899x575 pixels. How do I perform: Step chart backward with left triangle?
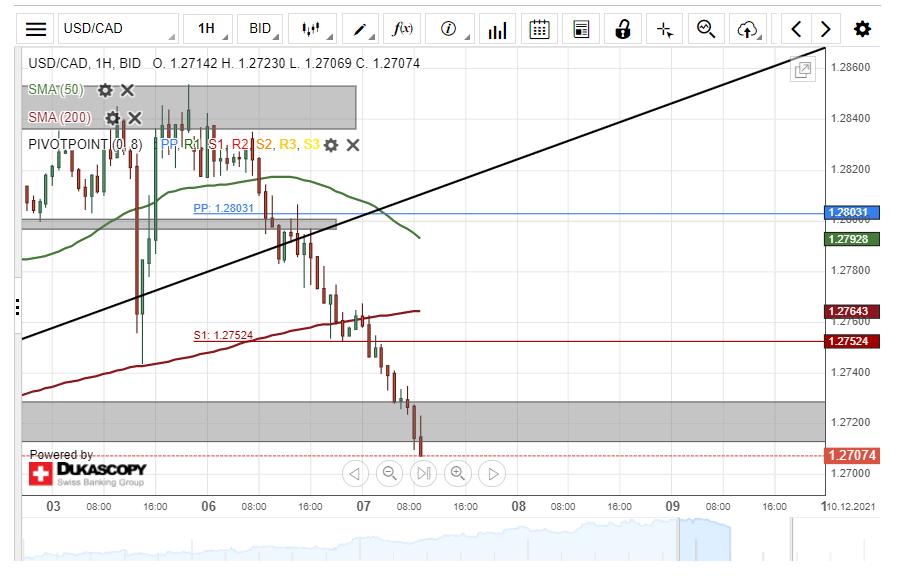click(x=355, y=474)
